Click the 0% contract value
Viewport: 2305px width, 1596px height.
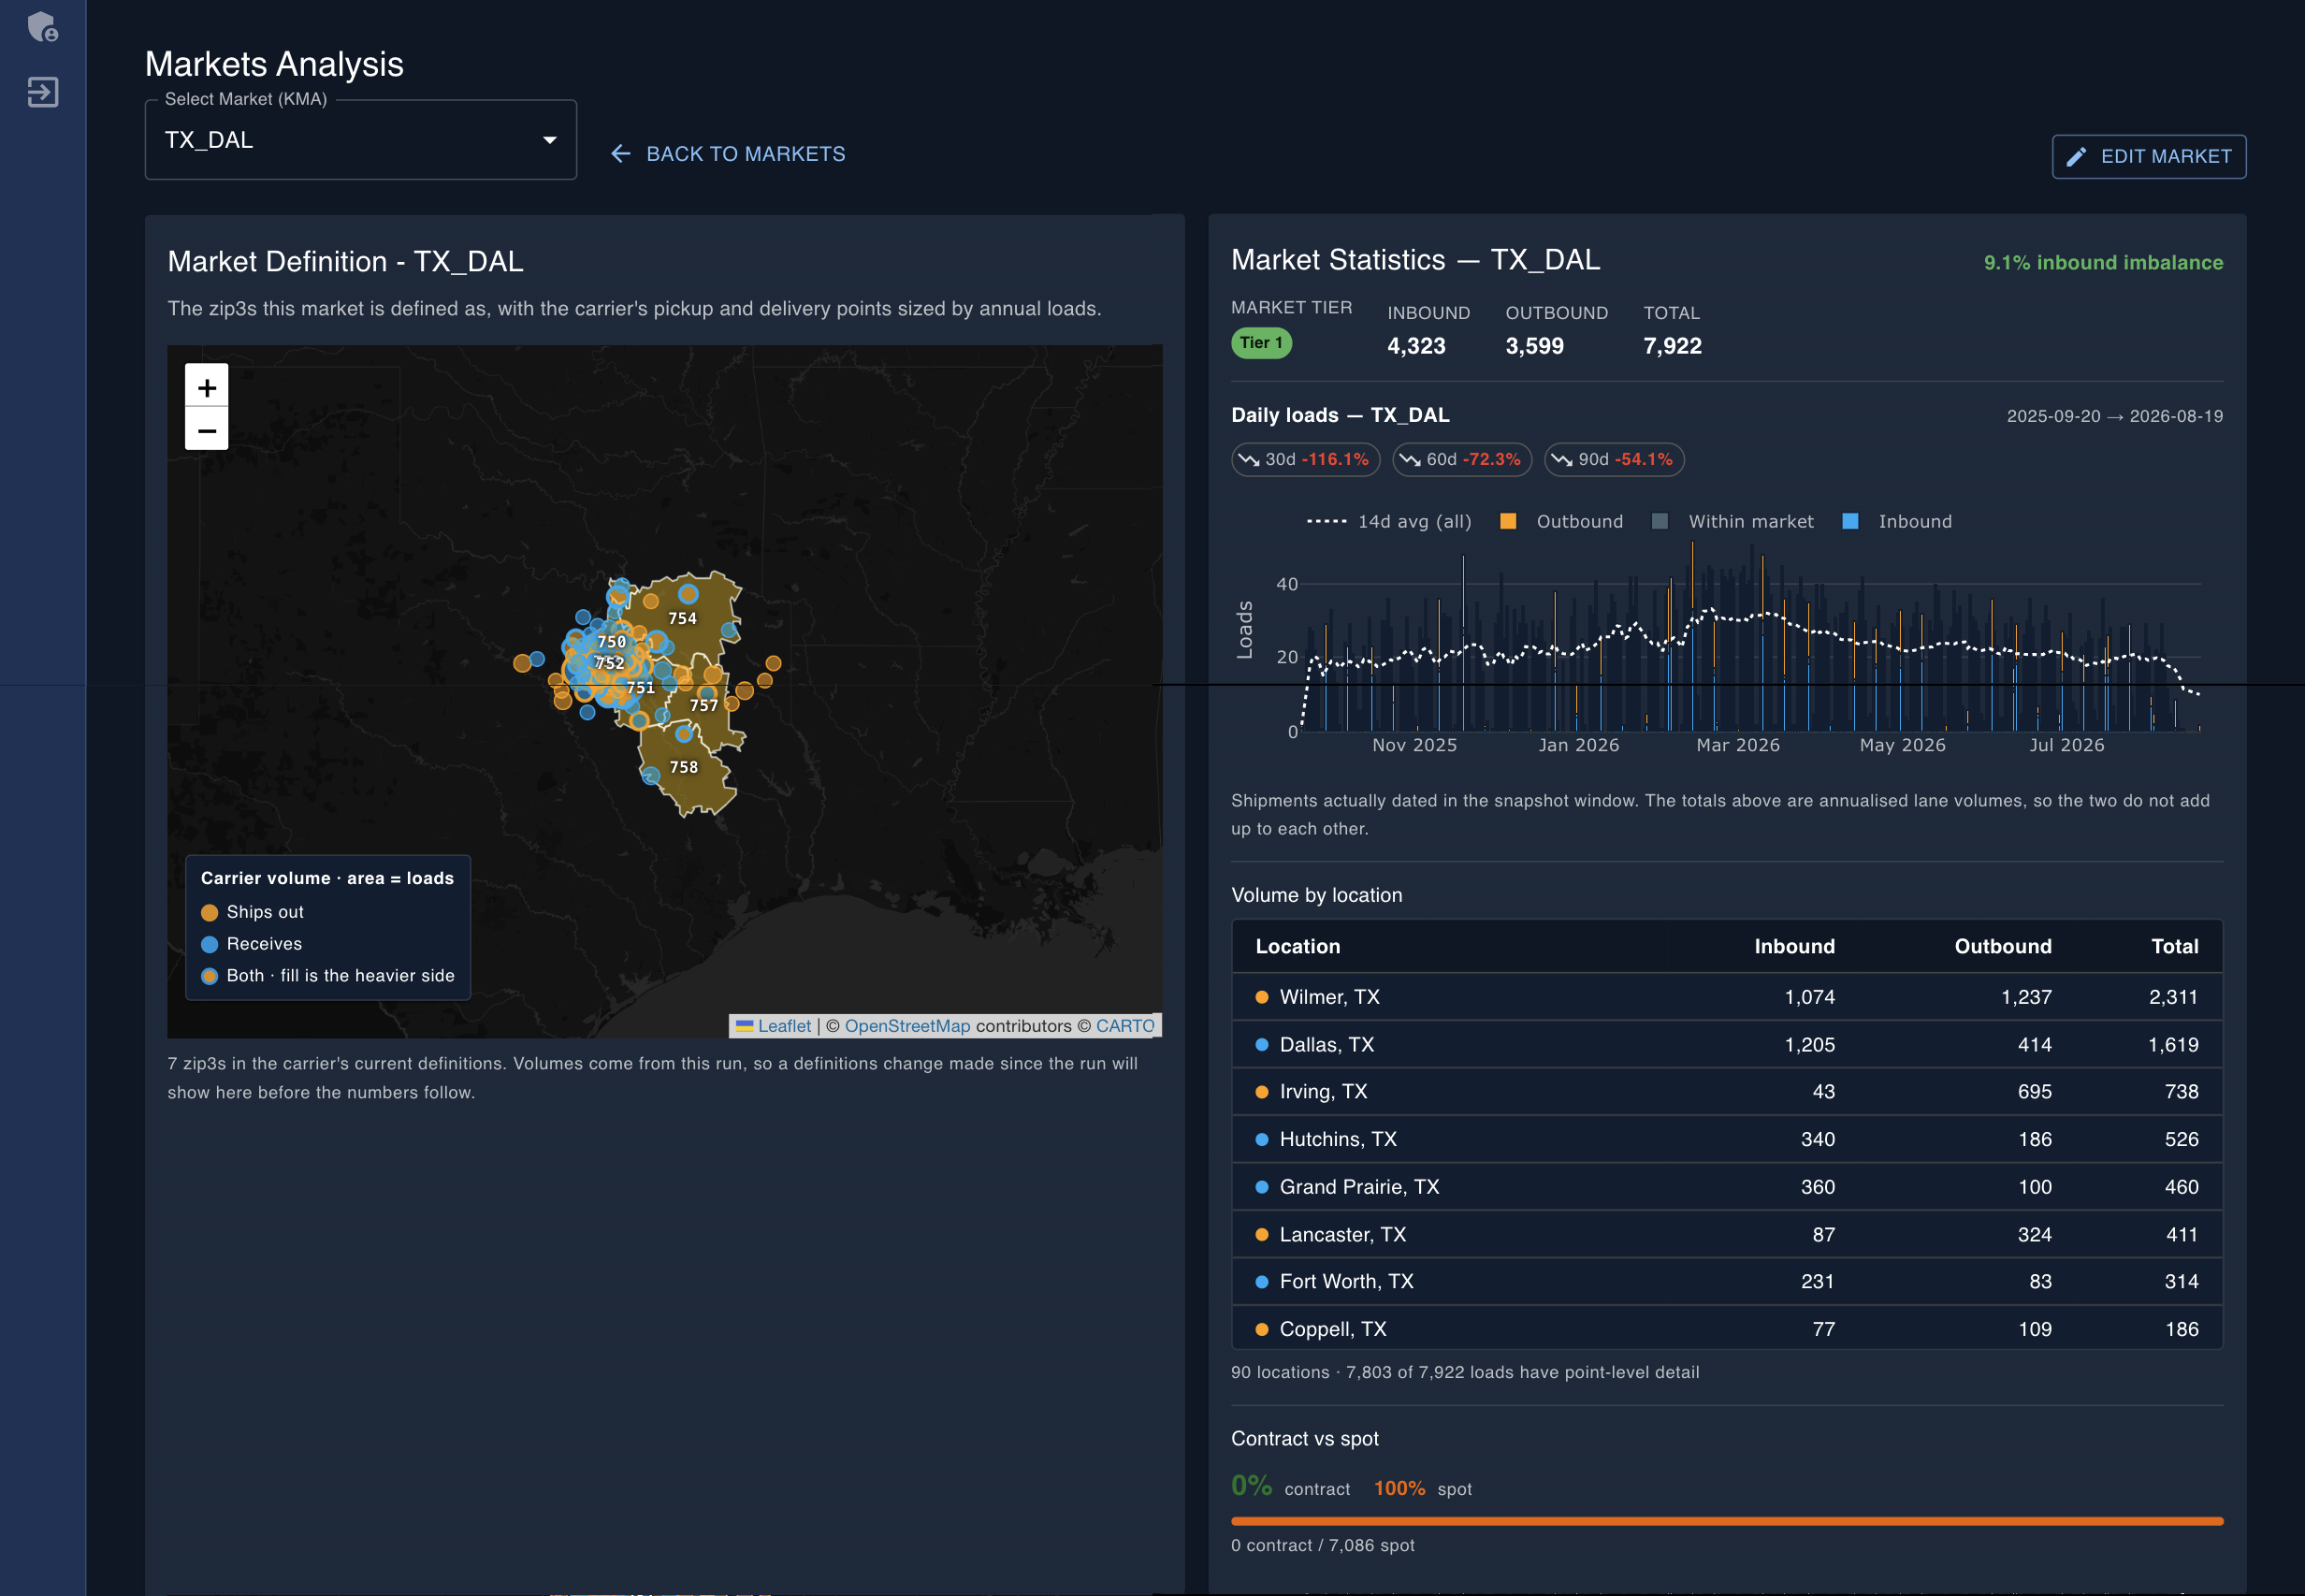(x=1251, y=1486)
